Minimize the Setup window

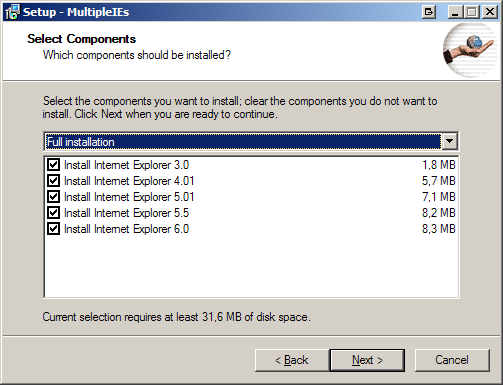click(x=455, y=12)
